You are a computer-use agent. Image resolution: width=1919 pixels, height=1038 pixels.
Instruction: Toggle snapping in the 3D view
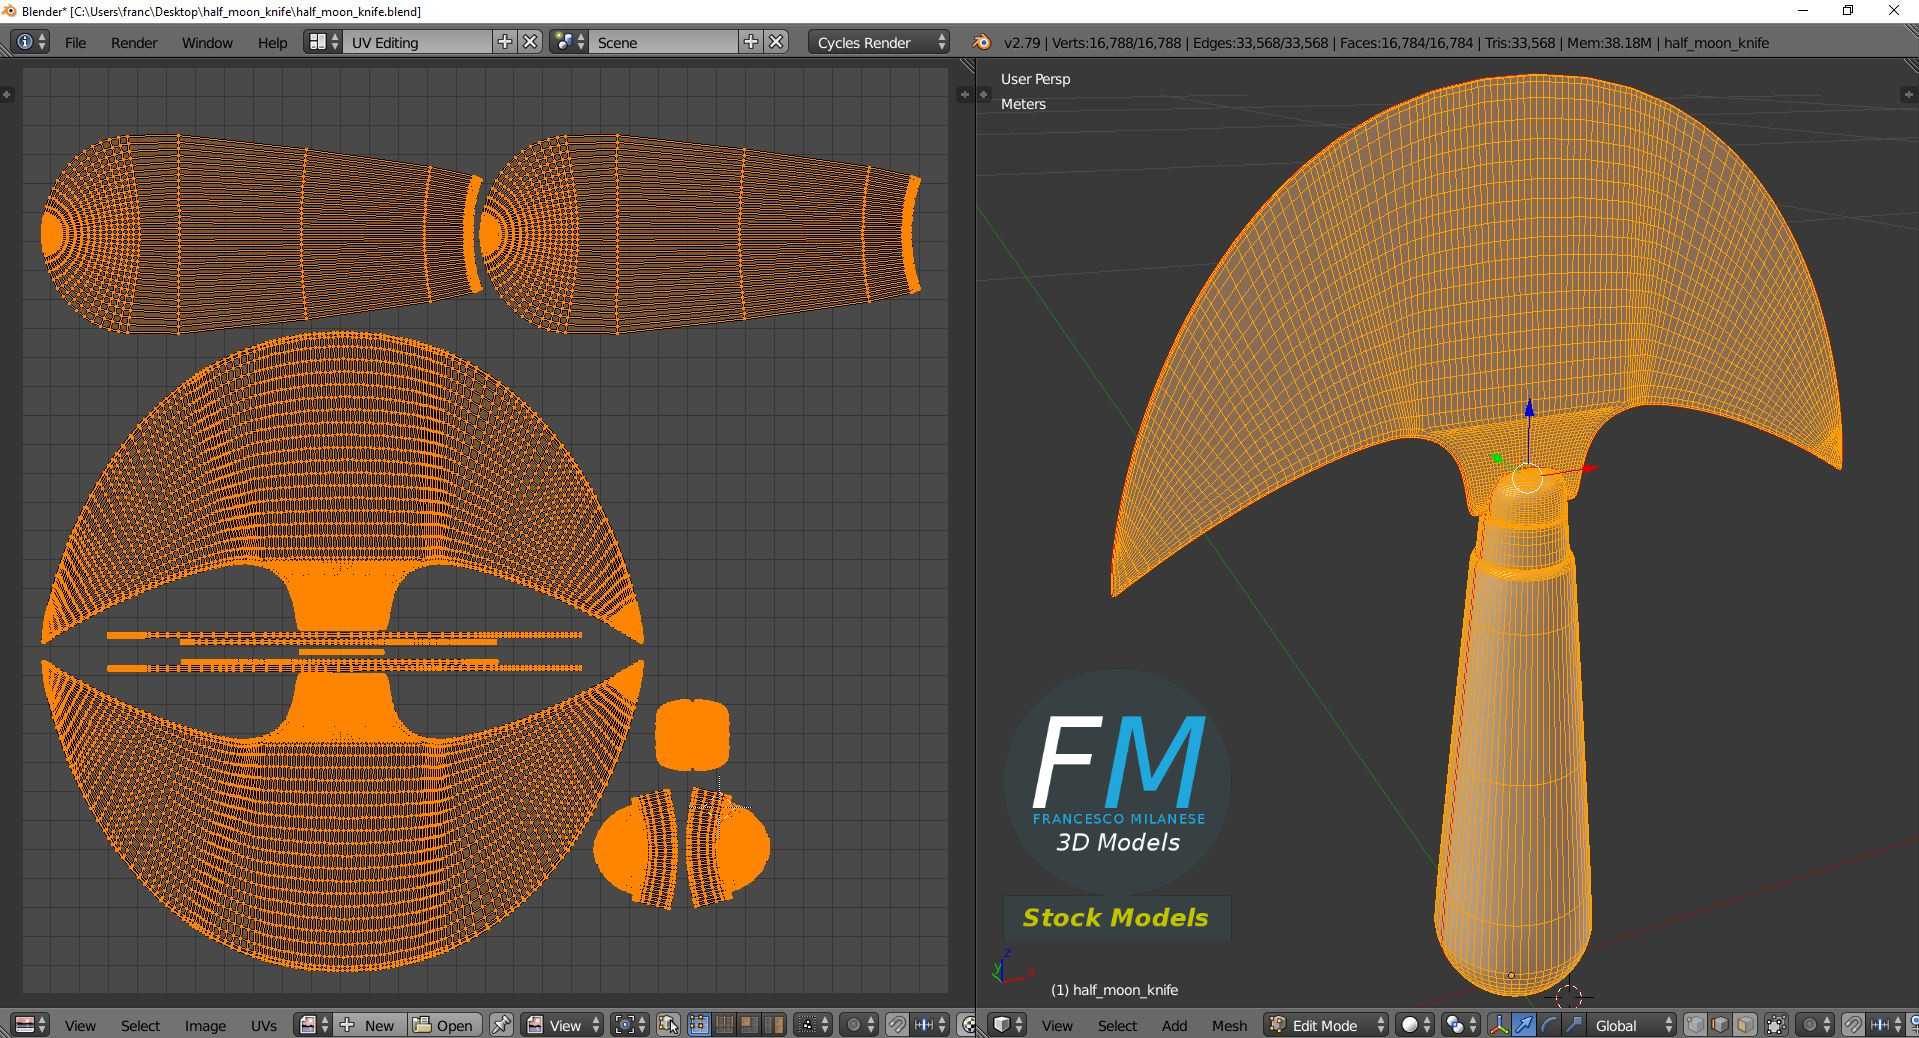pyautogui.click(x=1852, y=1025)
